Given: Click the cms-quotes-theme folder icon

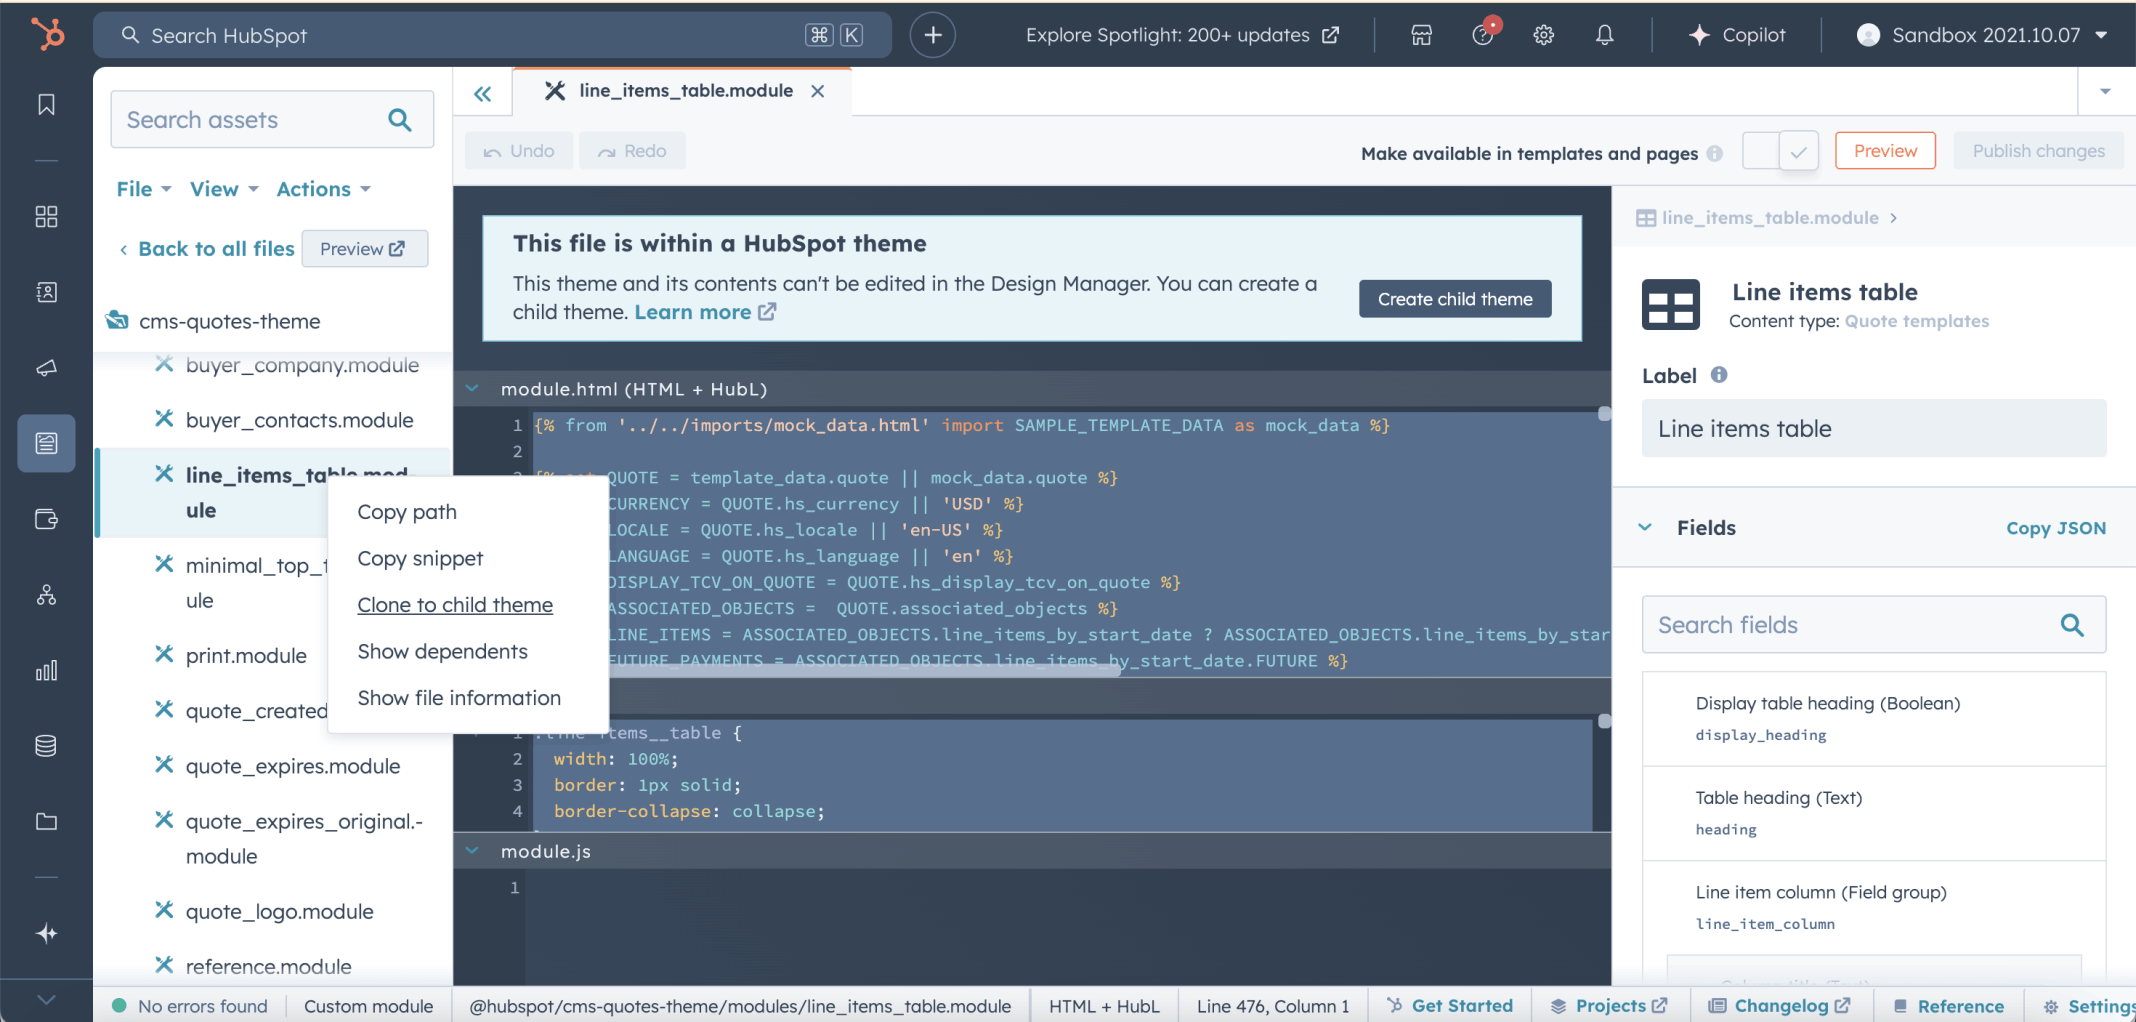Looking at the screenshot, I should click(x=117, y=320).
